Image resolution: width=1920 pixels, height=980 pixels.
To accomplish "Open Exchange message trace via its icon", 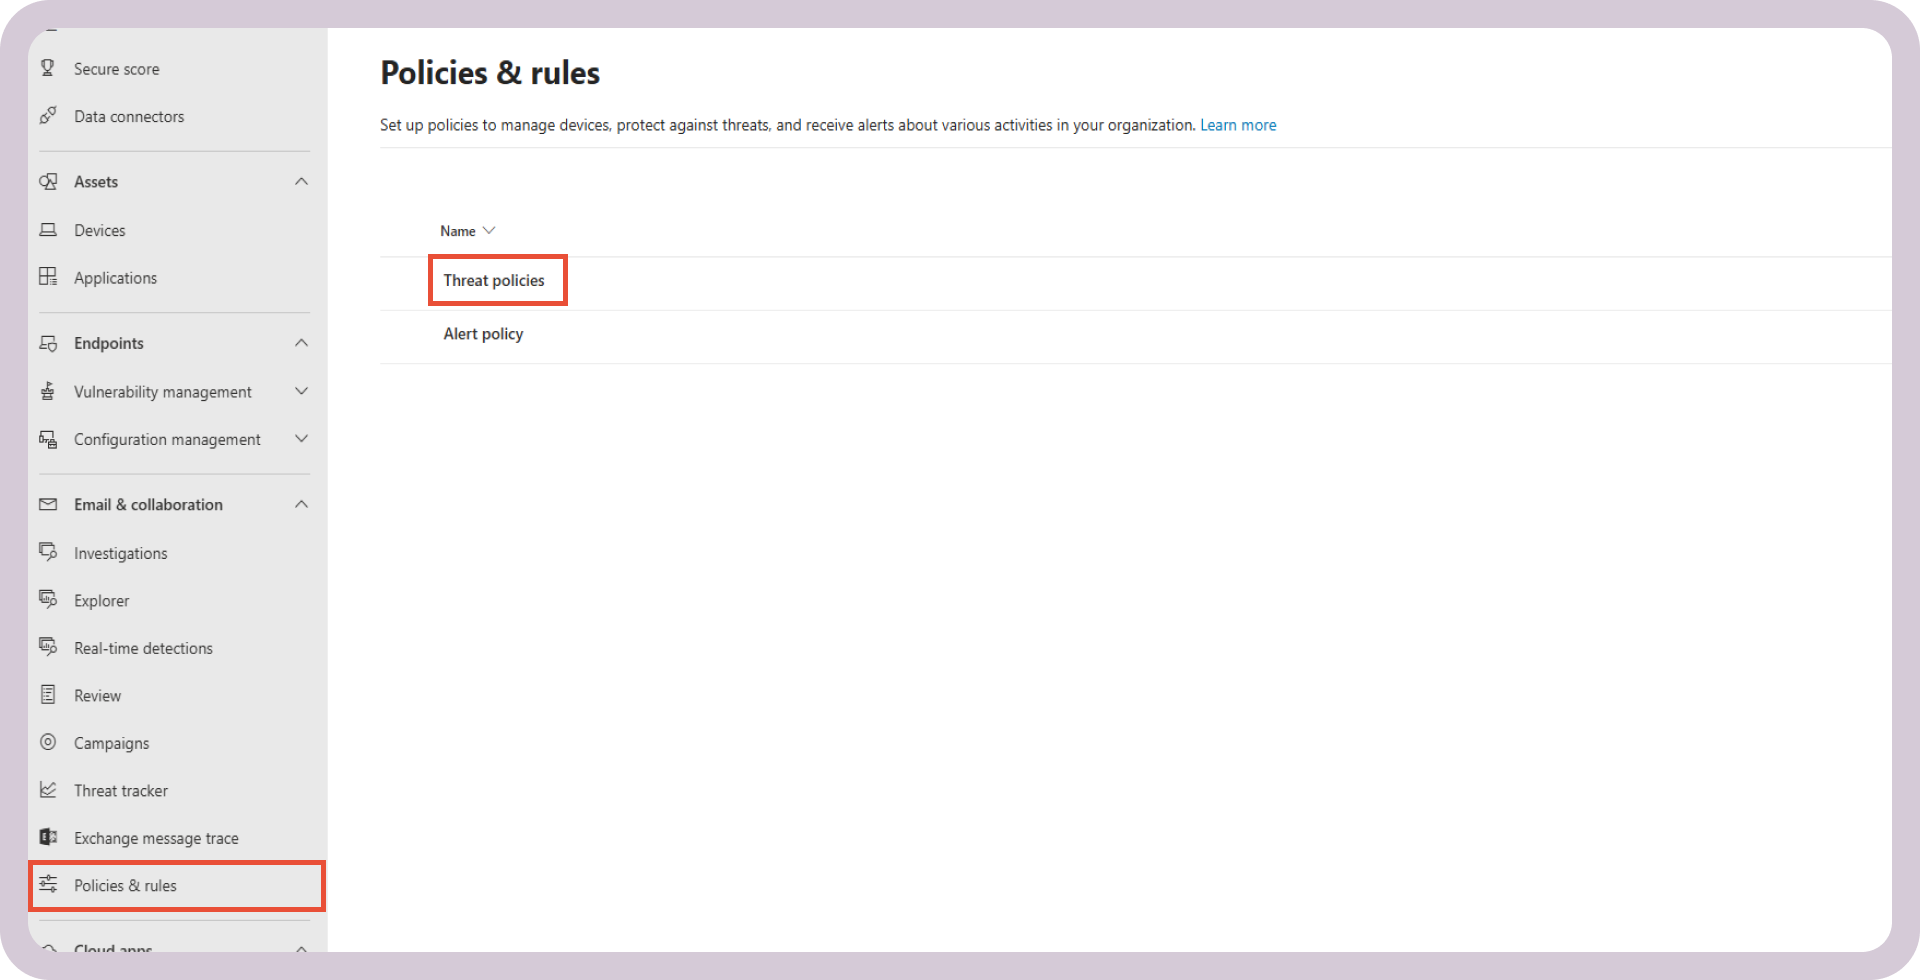I will click(47, 837).
